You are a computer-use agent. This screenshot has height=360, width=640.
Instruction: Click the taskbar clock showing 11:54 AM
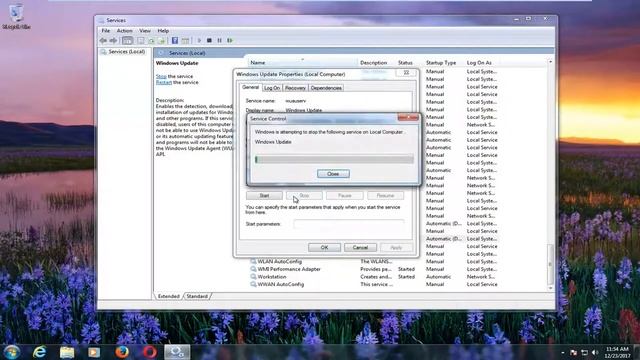click(x=617, y=352)
